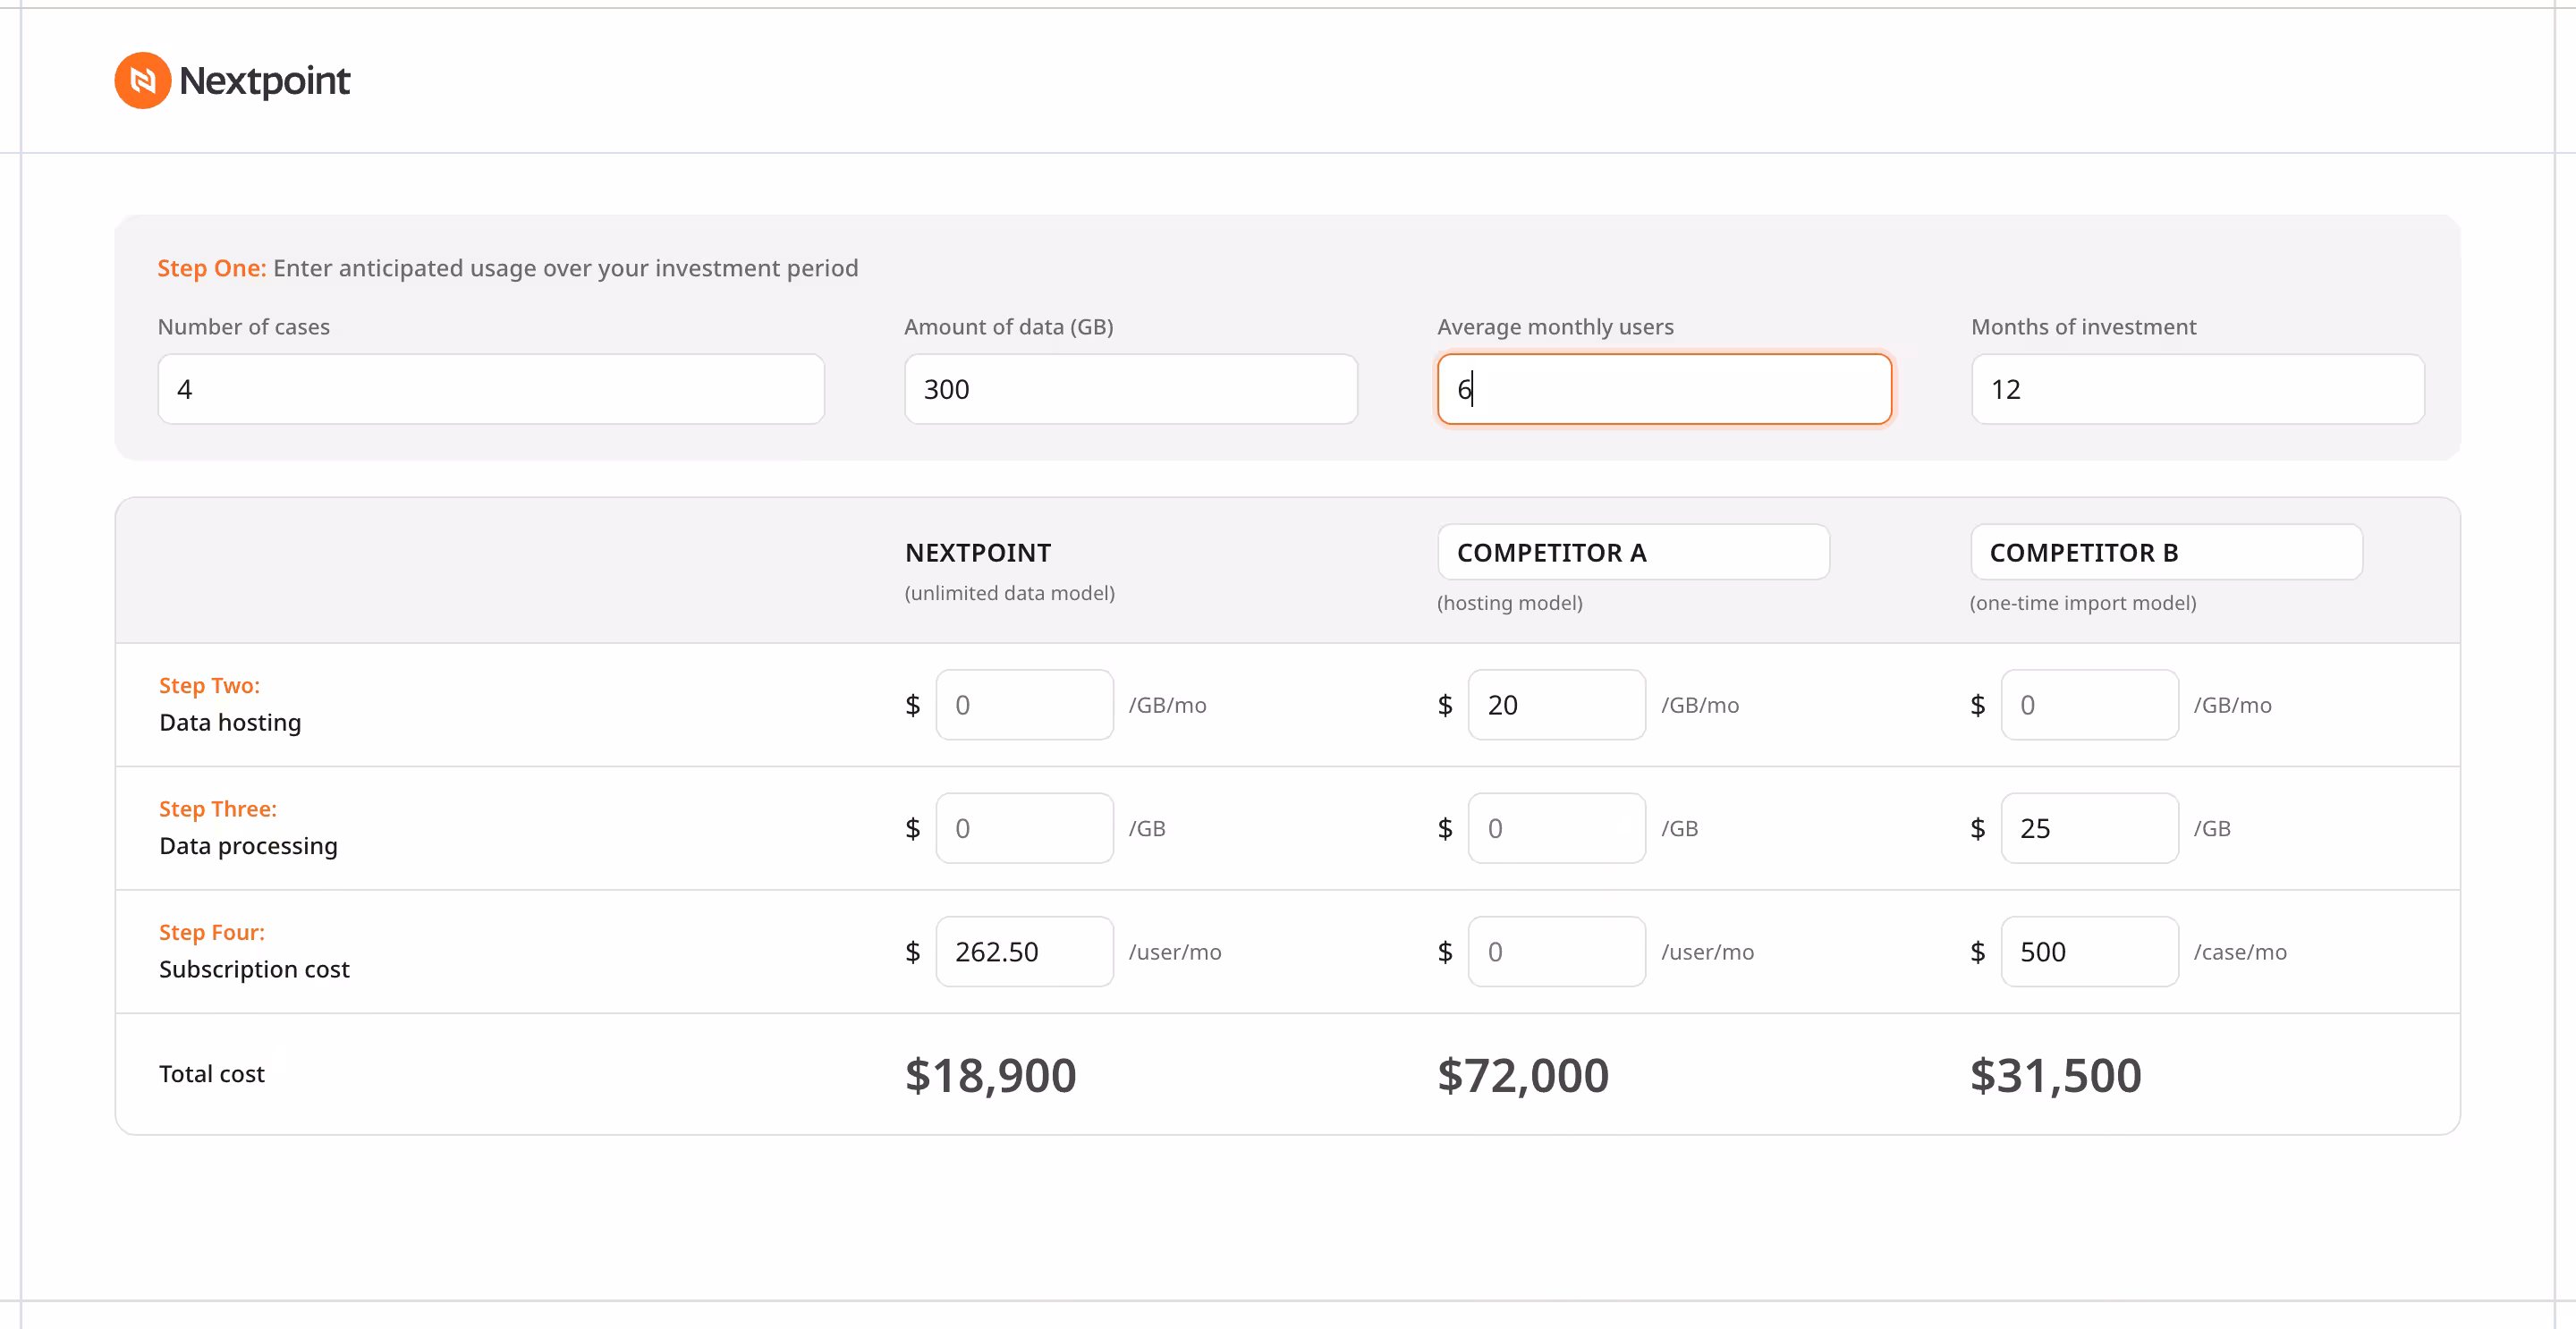Image resolution: width=2576 pixels, height=1329 pixels.
Task: Click the 'Number of cases' field label
Action: coord(244,327)
